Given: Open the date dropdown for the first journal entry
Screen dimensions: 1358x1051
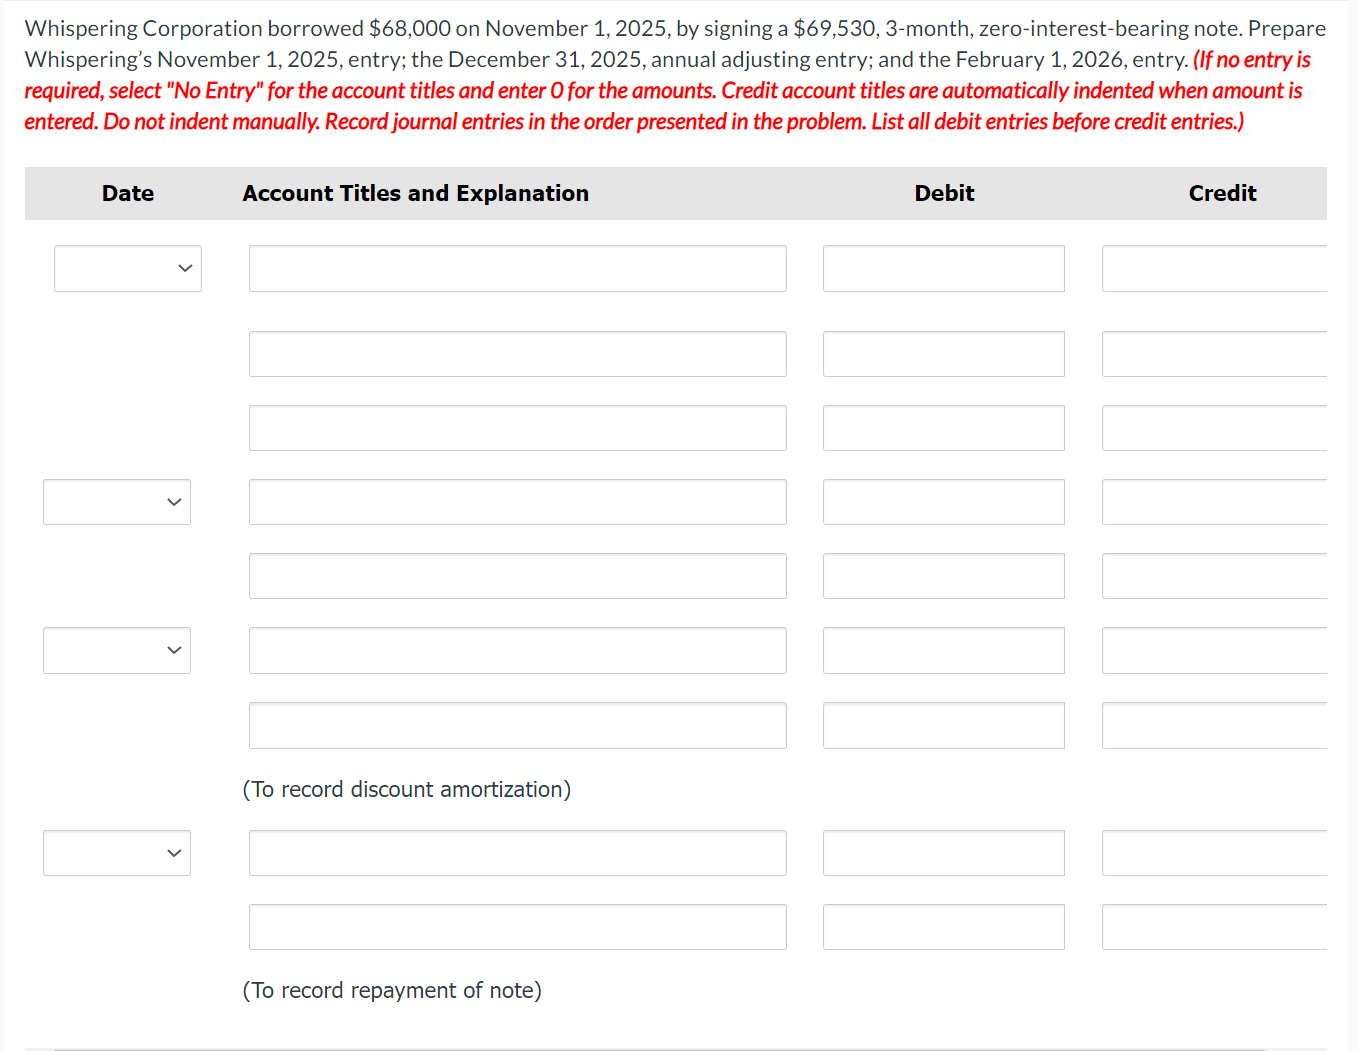Looking at the screenshot, I should 128,268.
